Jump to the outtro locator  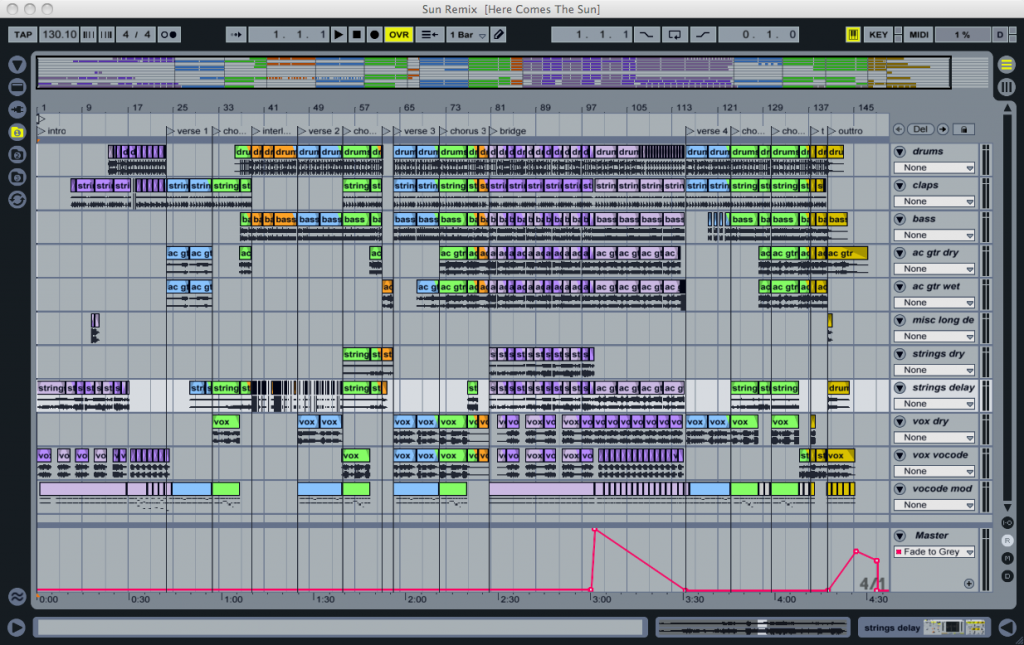(x=845, y=131)
